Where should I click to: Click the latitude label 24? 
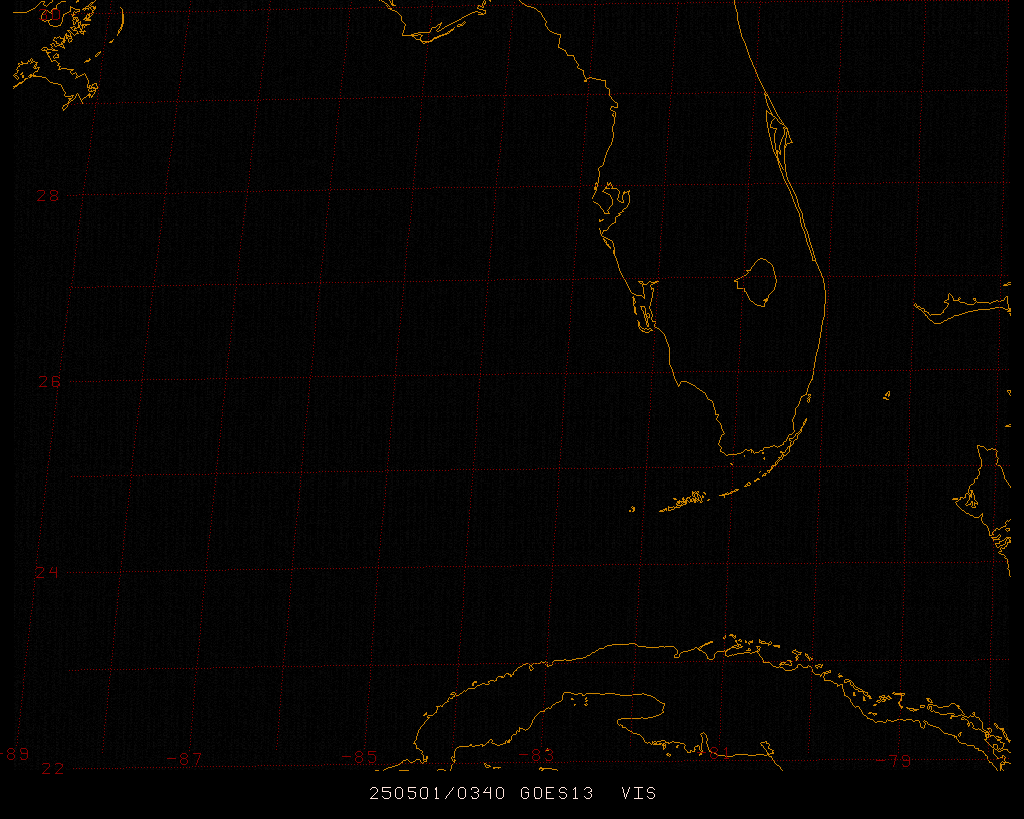coord(46,572)
